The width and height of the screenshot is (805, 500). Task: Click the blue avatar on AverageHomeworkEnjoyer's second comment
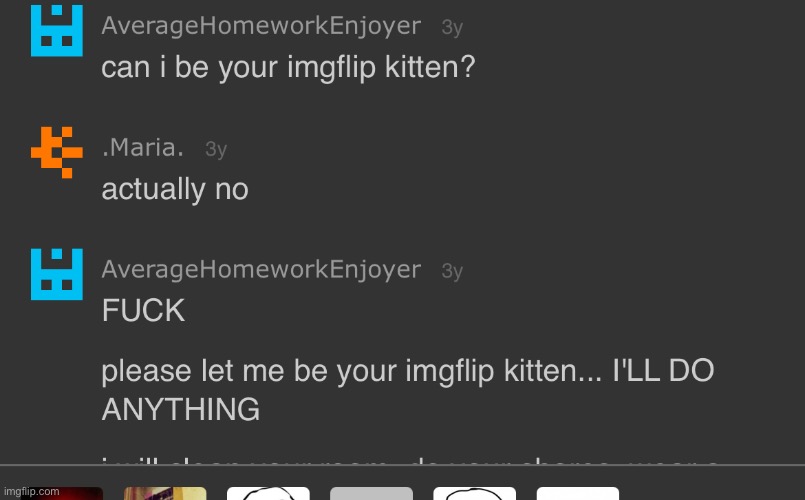56,274
